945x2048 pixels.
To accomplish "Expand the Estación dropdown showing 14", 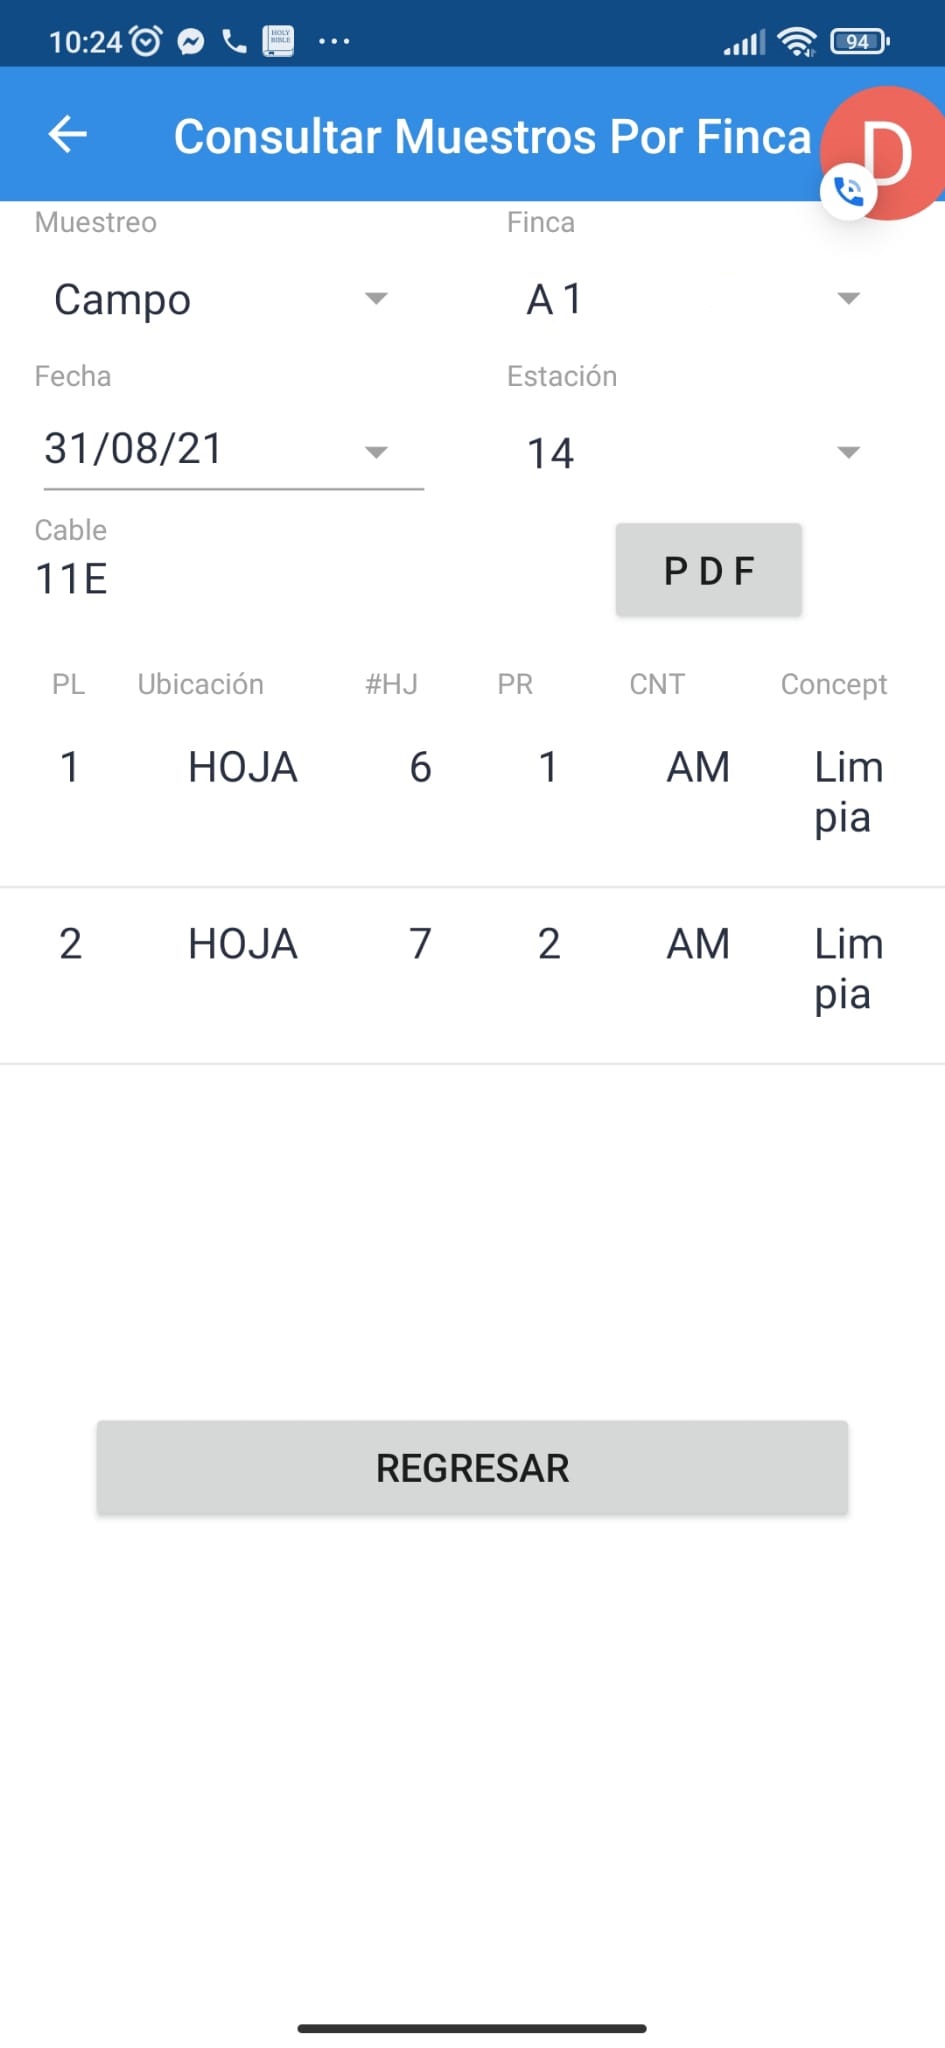I will pyautogui.click(x=692, y=452).
